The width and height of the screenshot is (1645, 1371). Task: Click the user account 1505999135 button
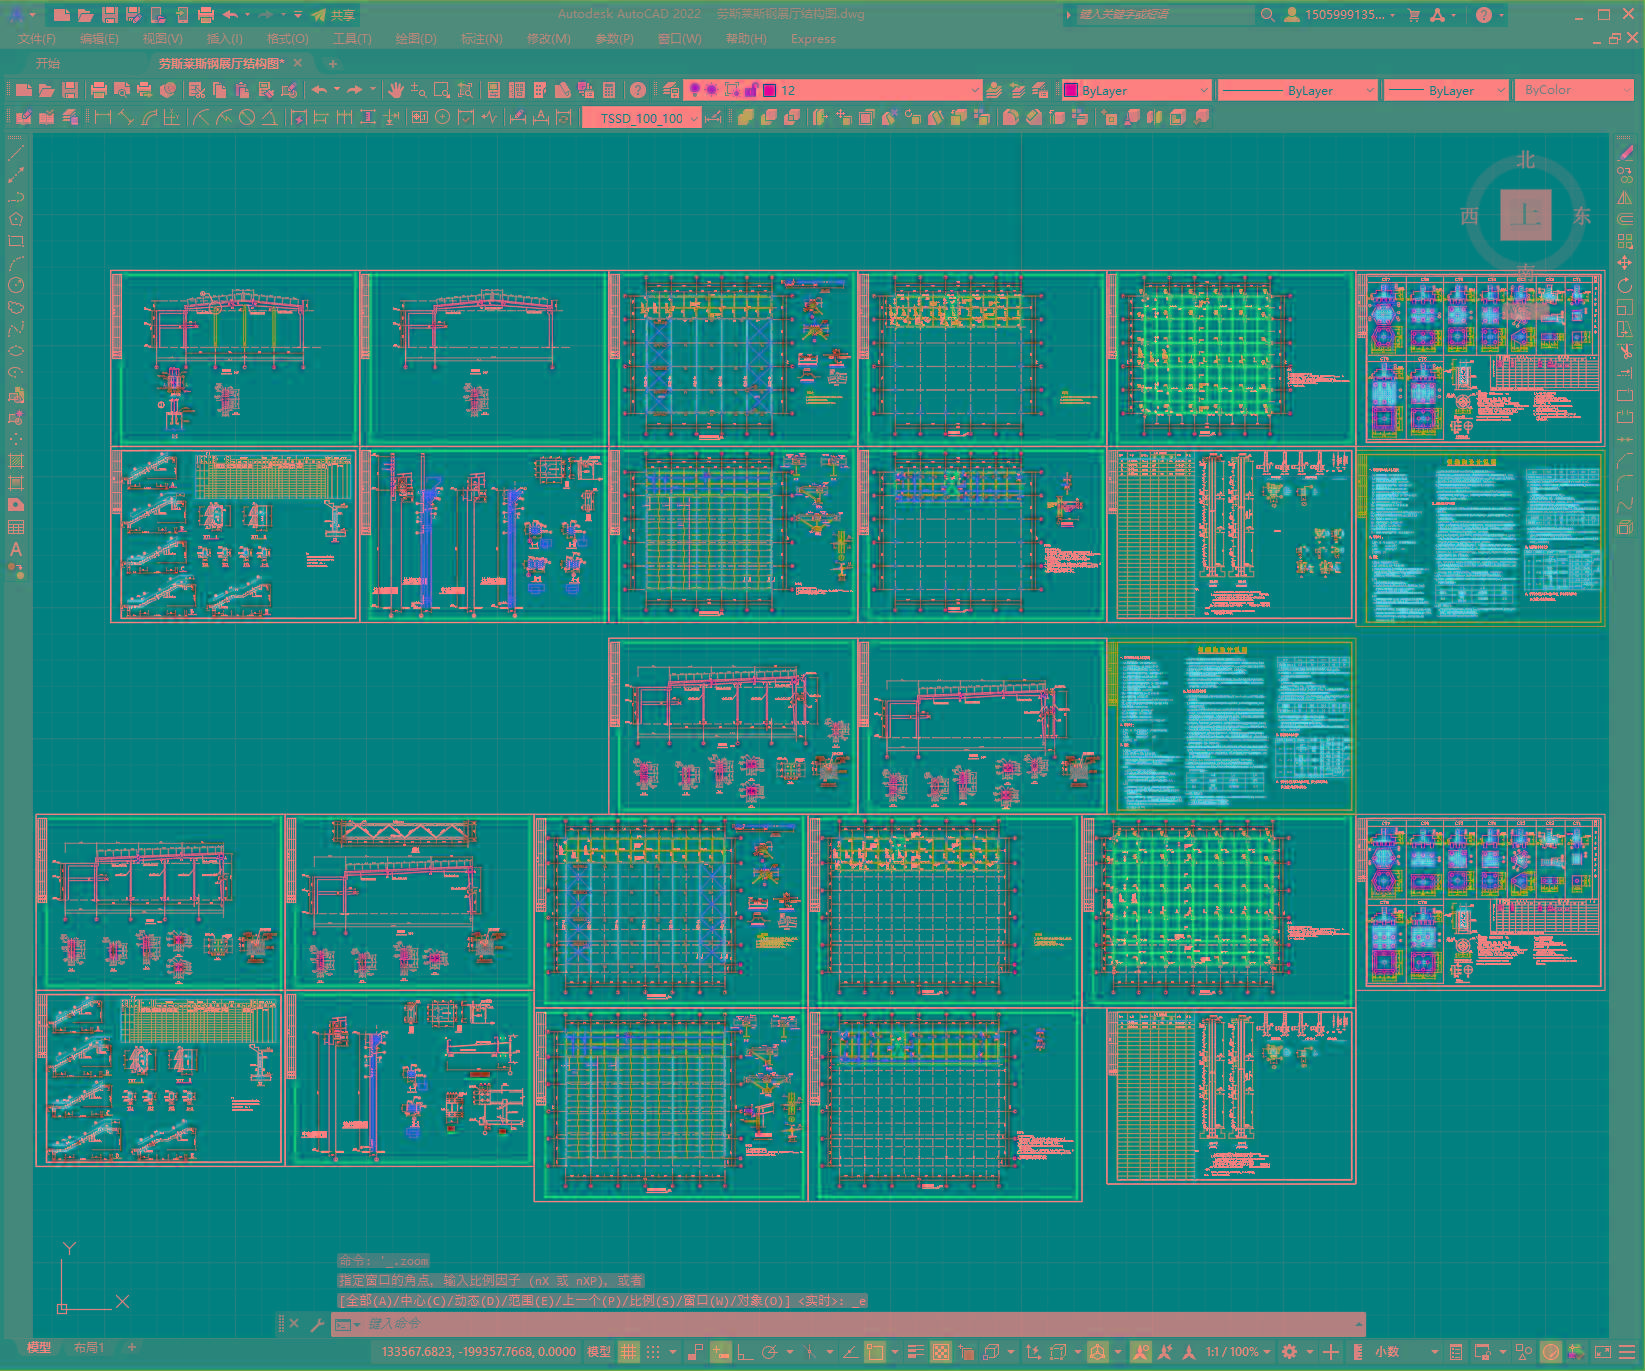pyautogui.click(x=1339, y=15)
